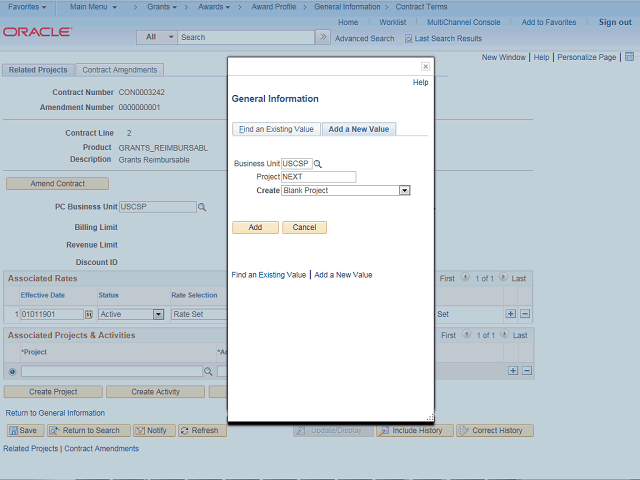Viewport: 640px width, 480px height.
Task: Click Sign out link
Action: pos(615,22)
